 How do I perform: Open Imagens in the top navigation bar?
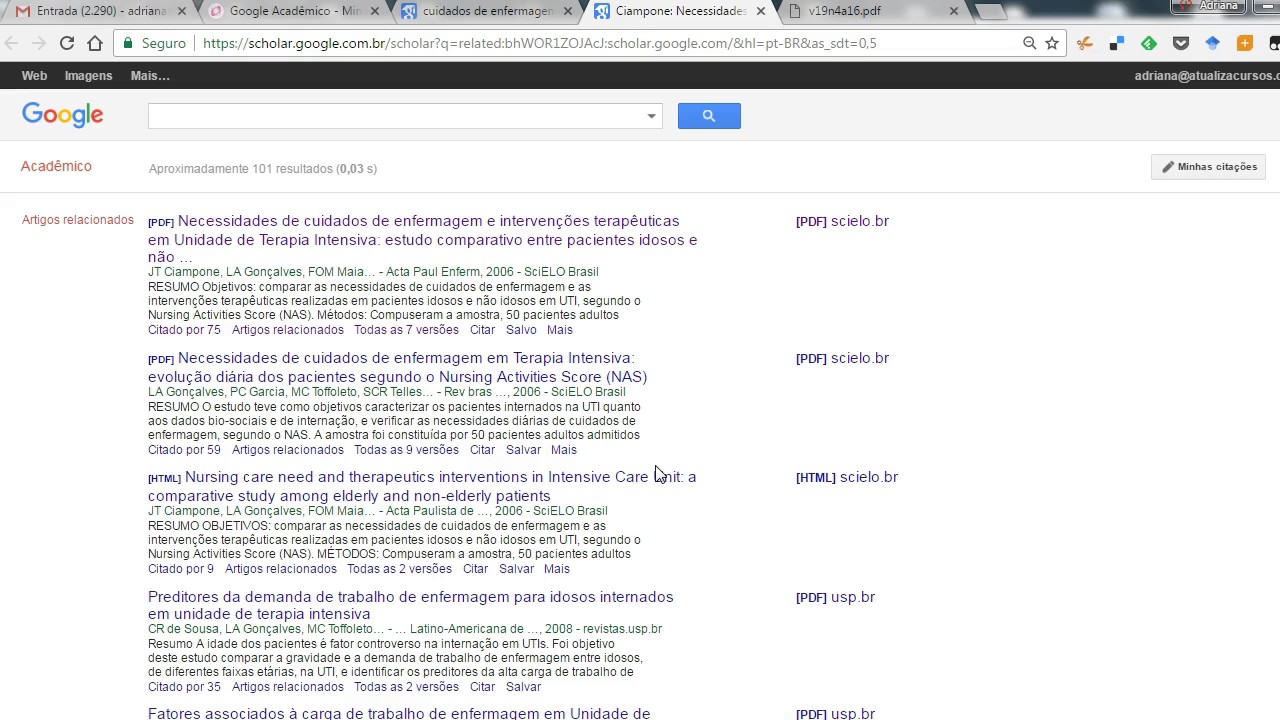click(x=88, y=76)
